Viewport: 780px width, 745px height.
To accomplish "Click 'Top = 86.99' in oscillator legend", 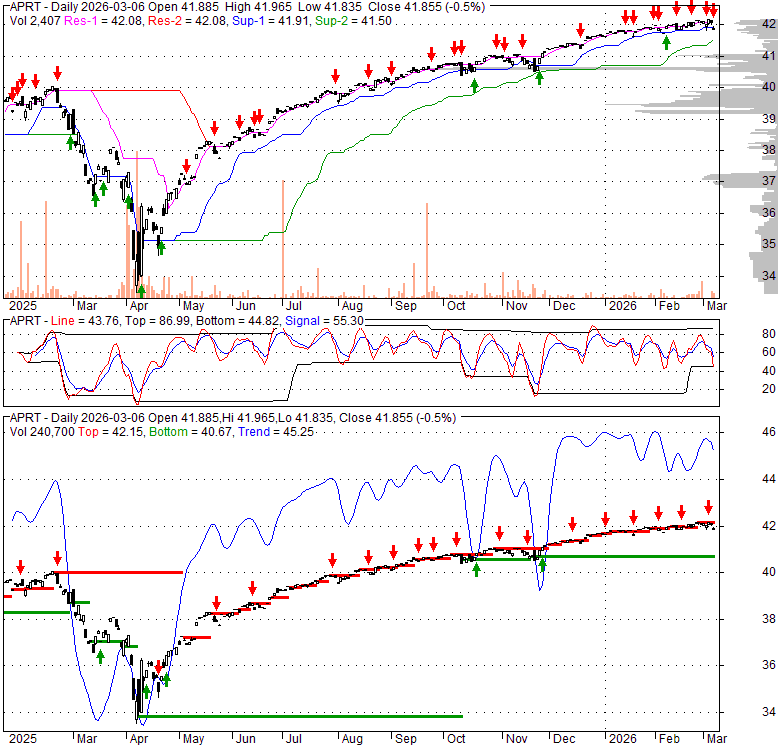I will 158,321.
